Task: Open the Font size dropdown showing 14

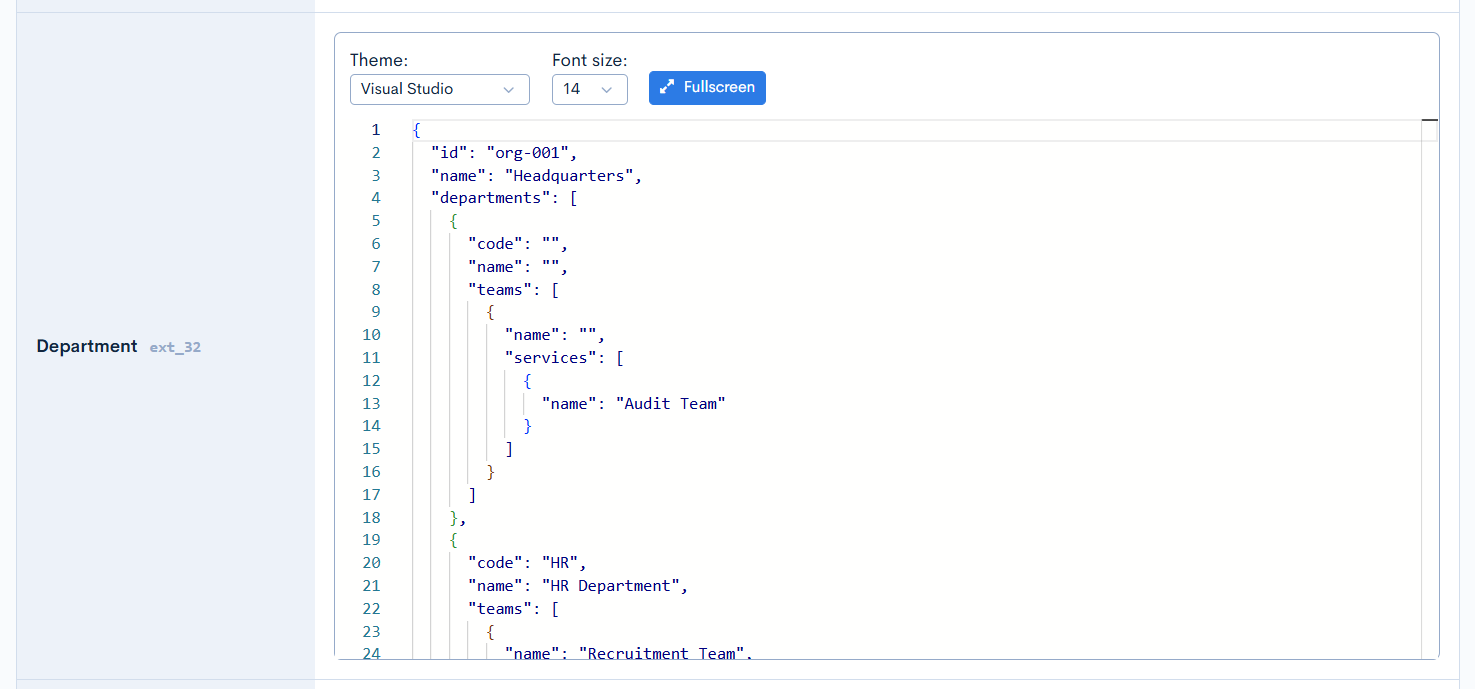Action: [x=589, y=89]
